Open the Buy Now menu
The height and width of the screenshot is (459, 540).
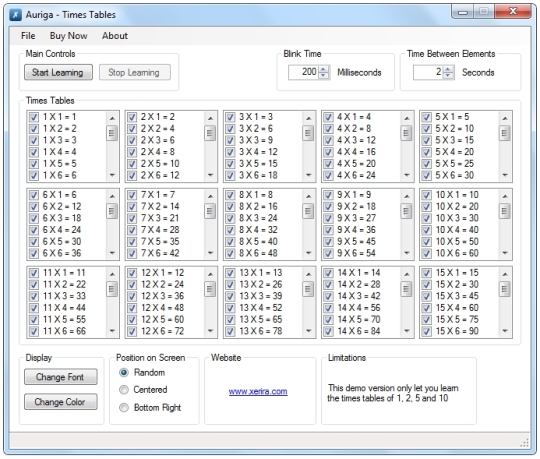(69, 36)
